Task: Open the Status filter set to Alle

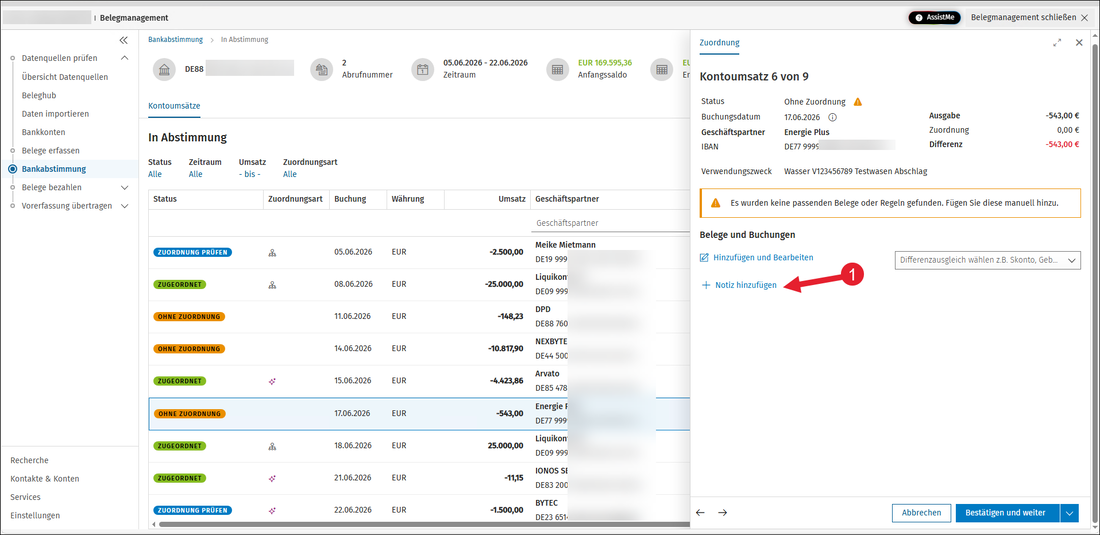Action: [155, 174]
